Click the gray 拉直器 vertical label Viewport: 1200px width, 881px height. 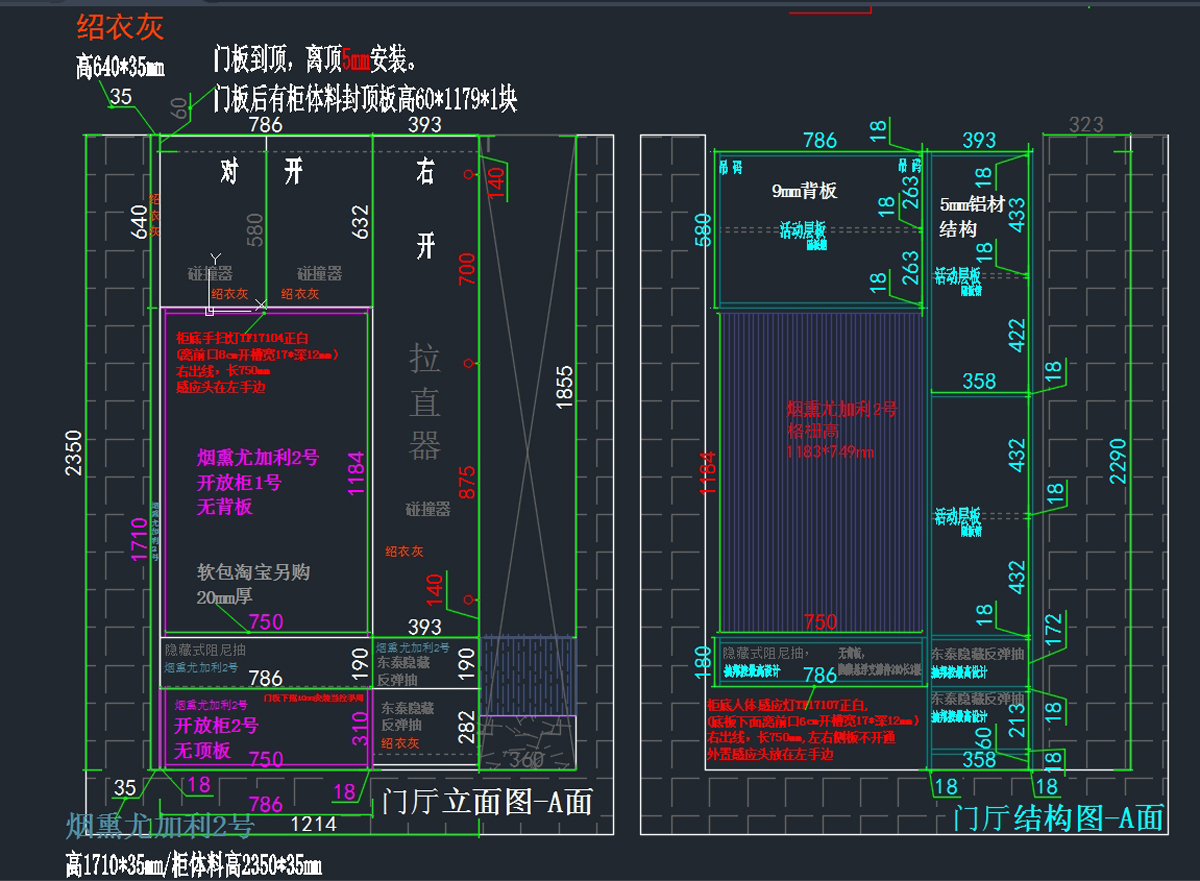coord(424,401)
